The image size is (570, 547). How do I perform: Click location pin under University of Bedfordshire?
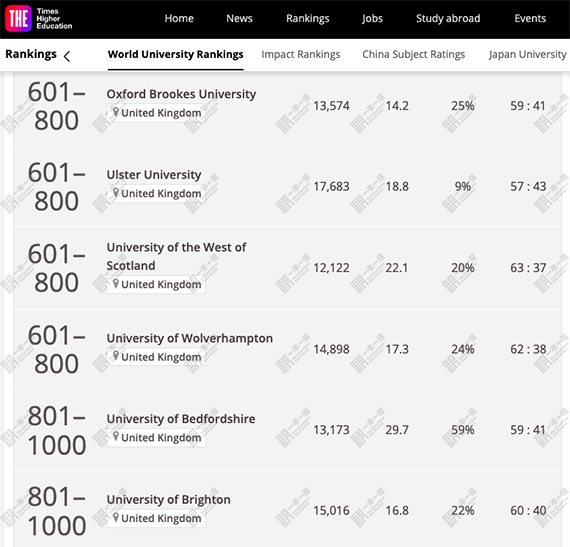click(x=116, y=437)
